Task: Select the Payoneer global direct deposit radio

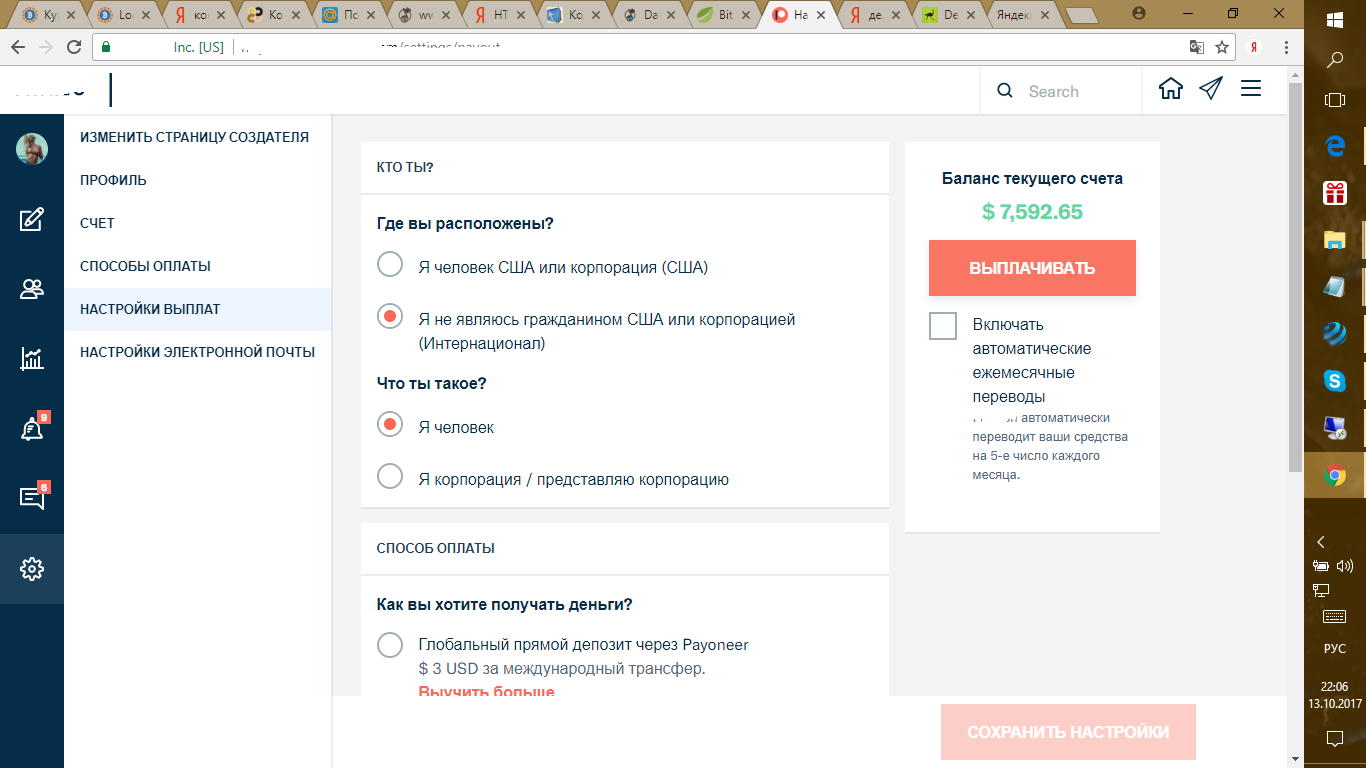Action: tap(390, 645)
